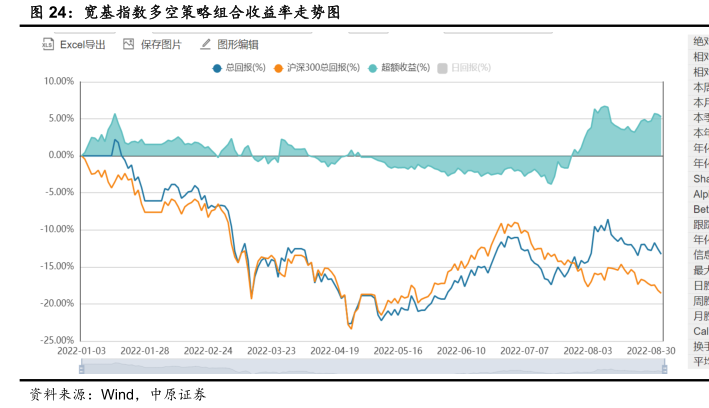This screenshot has height=408, width=709.
Task: Select the Calmar row in side panel
Action: click(x=700, y=331)
